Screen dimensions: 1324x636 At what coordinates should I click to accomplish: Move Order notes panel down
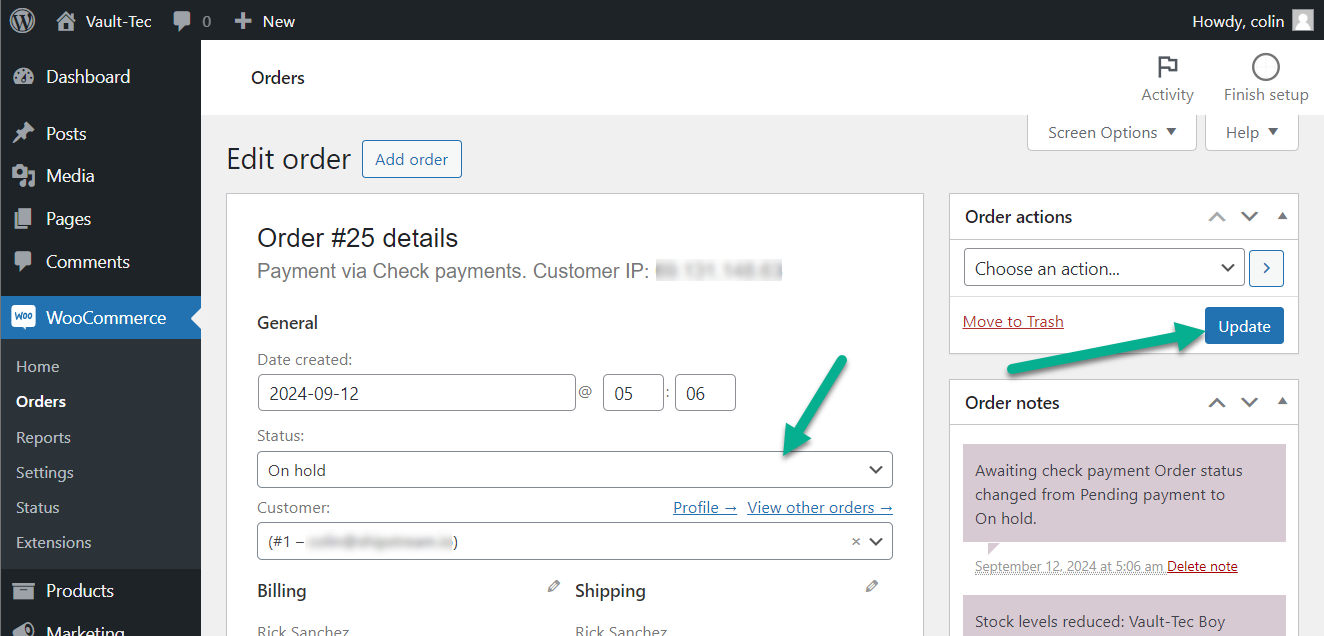click(x=1249, y=403)
